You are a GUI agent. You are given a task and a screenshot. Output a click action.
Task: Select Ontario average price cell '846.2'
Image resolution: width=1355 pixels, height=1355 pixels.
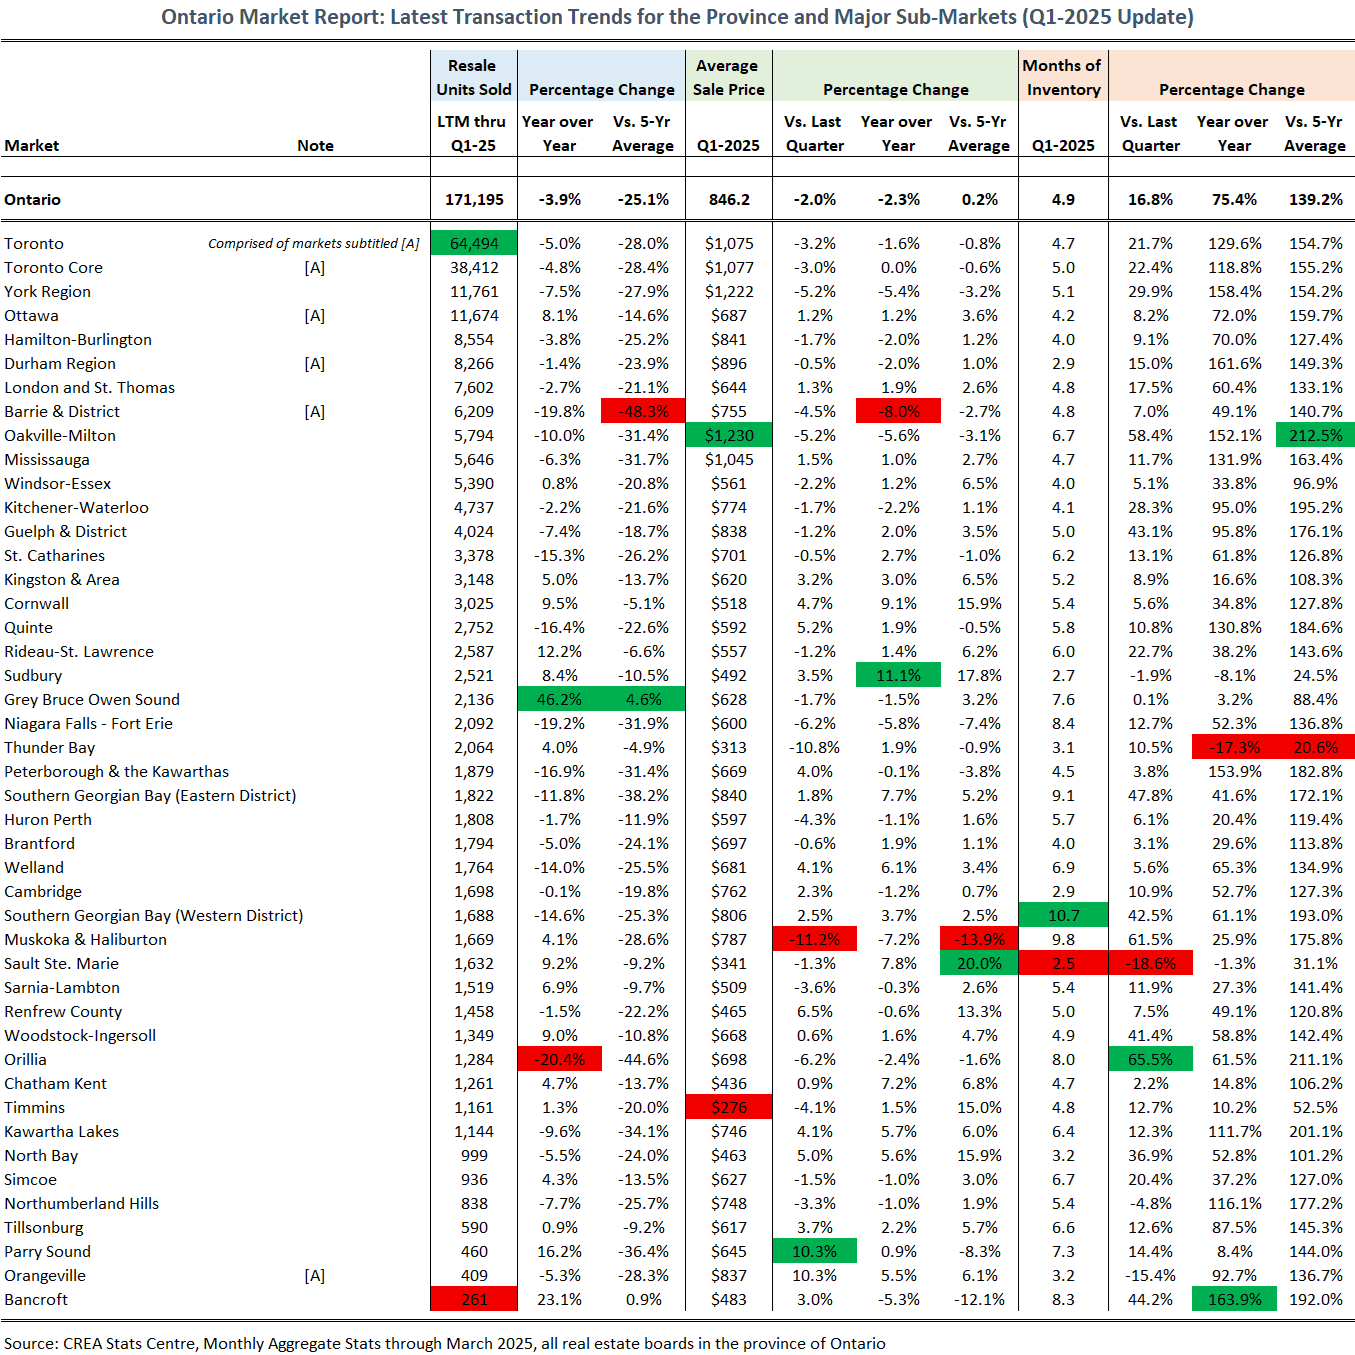click(729, 200)
